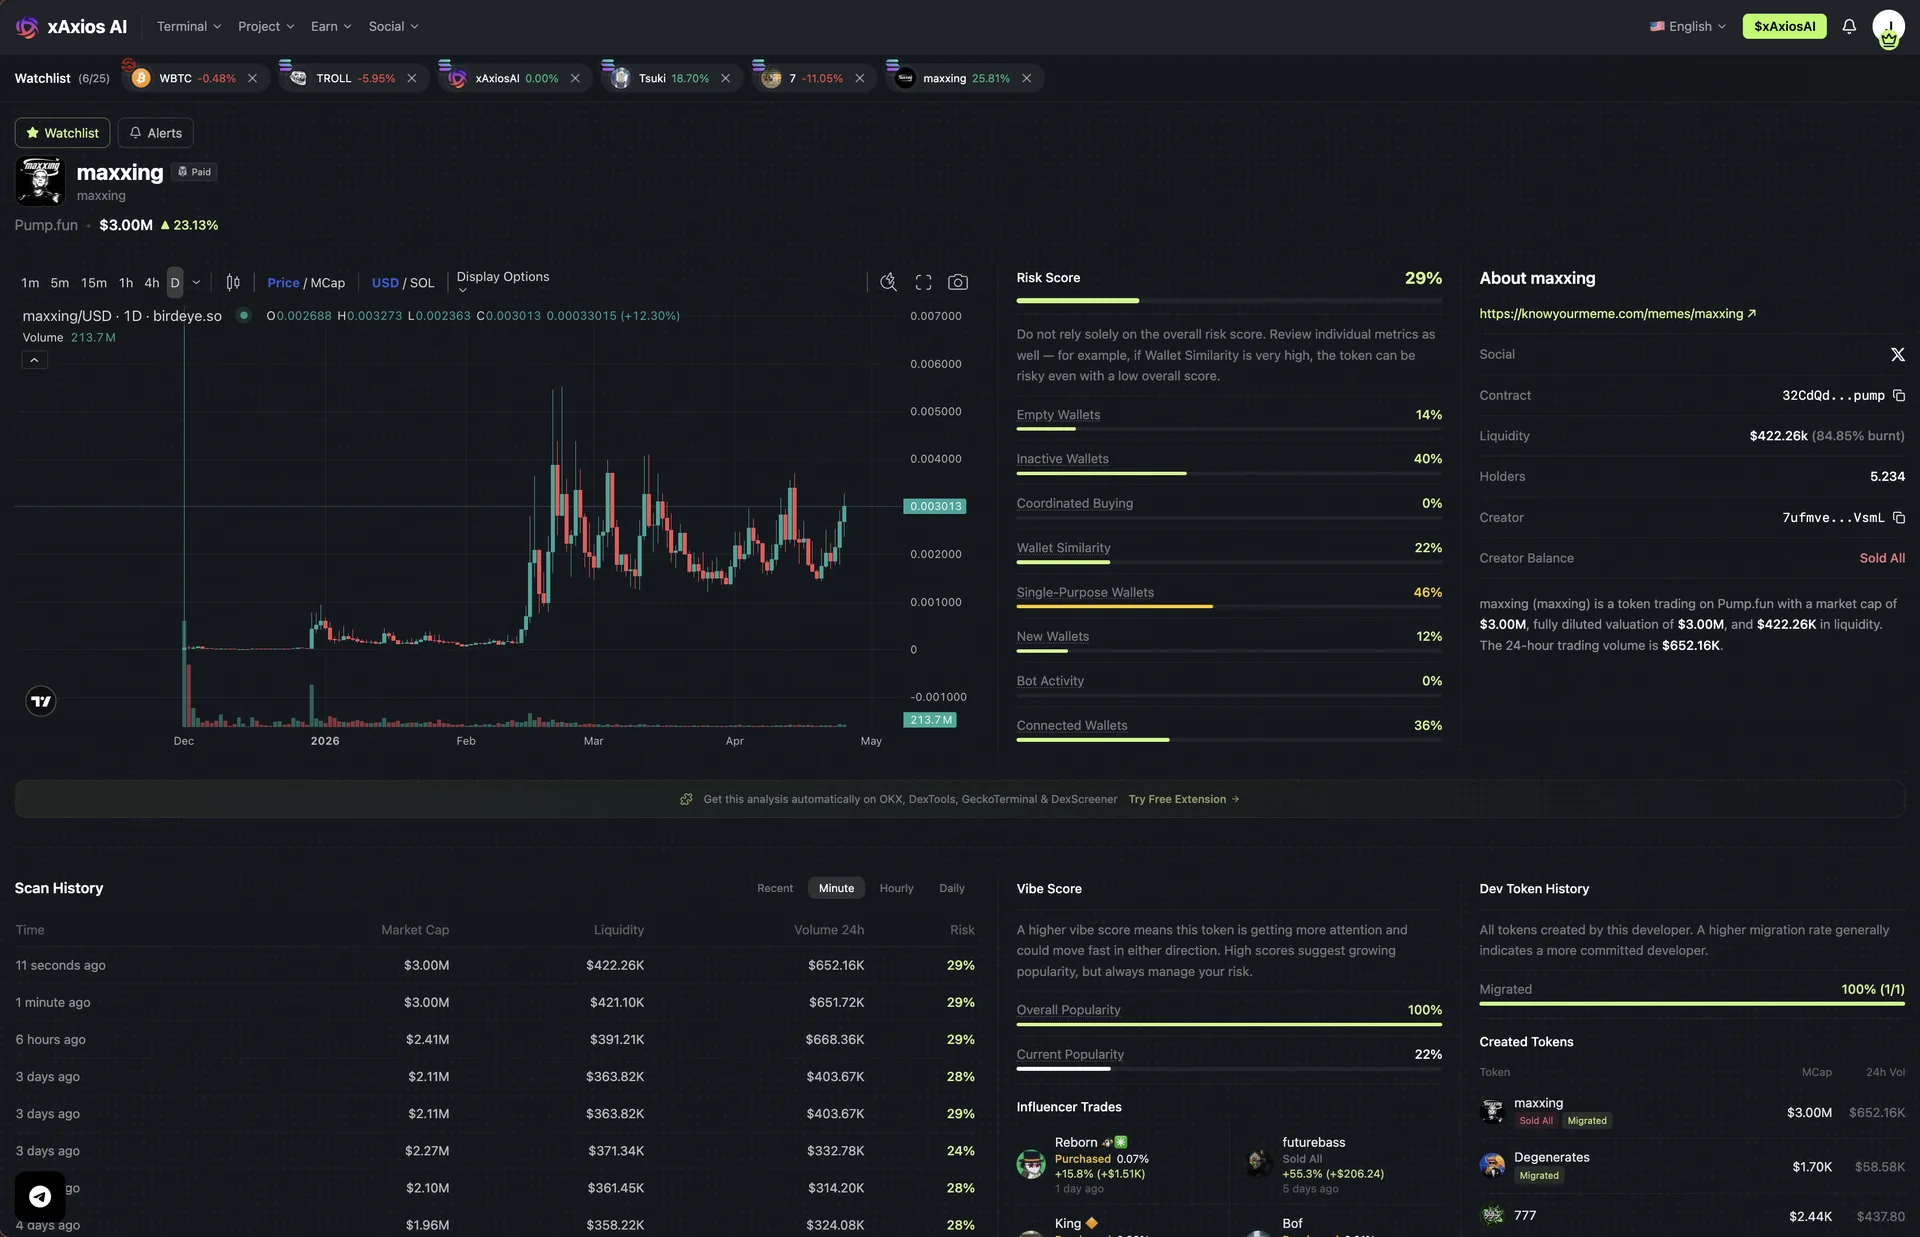Click the '6 hours ago' scan row
The image size is (1920, 1237).
[495, 1040]
